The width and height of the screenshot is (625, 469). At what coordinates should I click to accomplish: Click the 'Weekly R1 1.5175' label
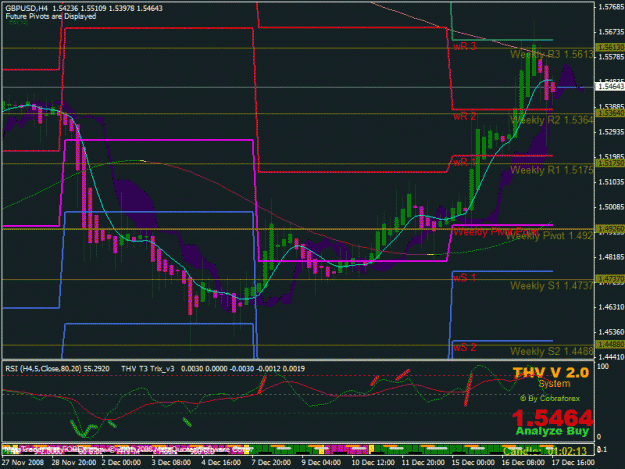click(x=552, y=170)
